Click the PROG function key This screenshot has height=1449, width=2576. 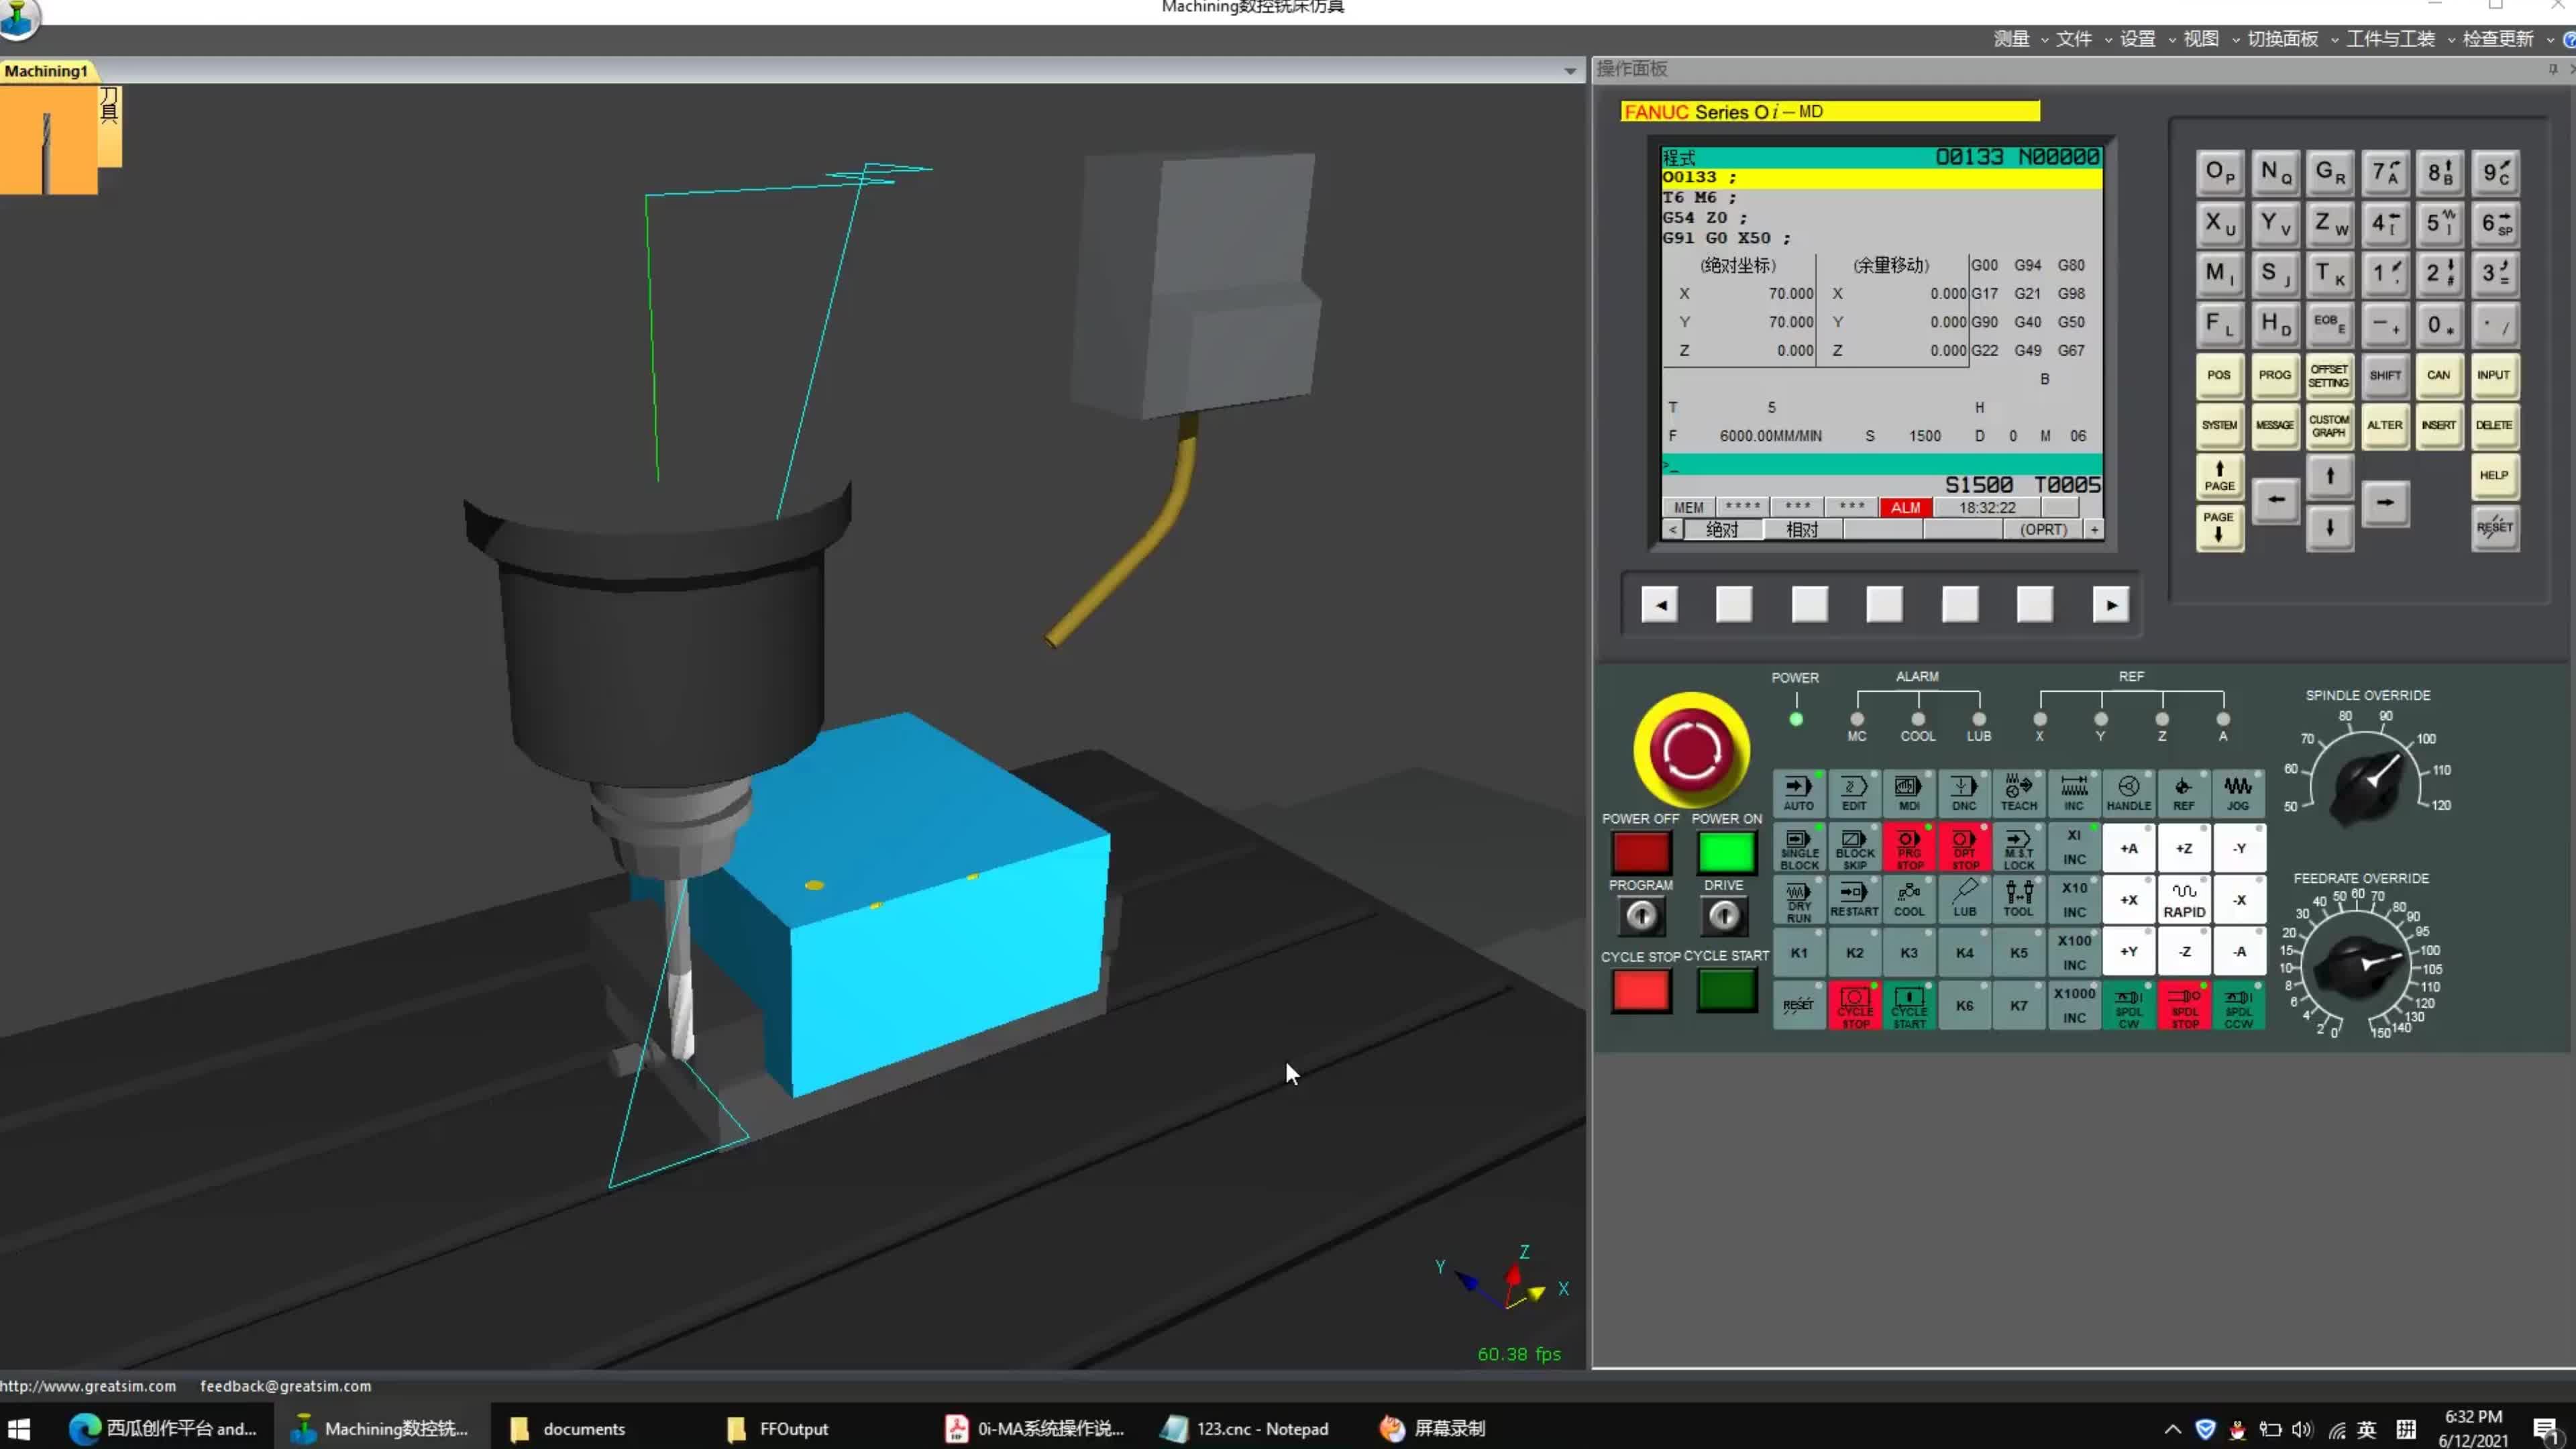click(2274, 375)
